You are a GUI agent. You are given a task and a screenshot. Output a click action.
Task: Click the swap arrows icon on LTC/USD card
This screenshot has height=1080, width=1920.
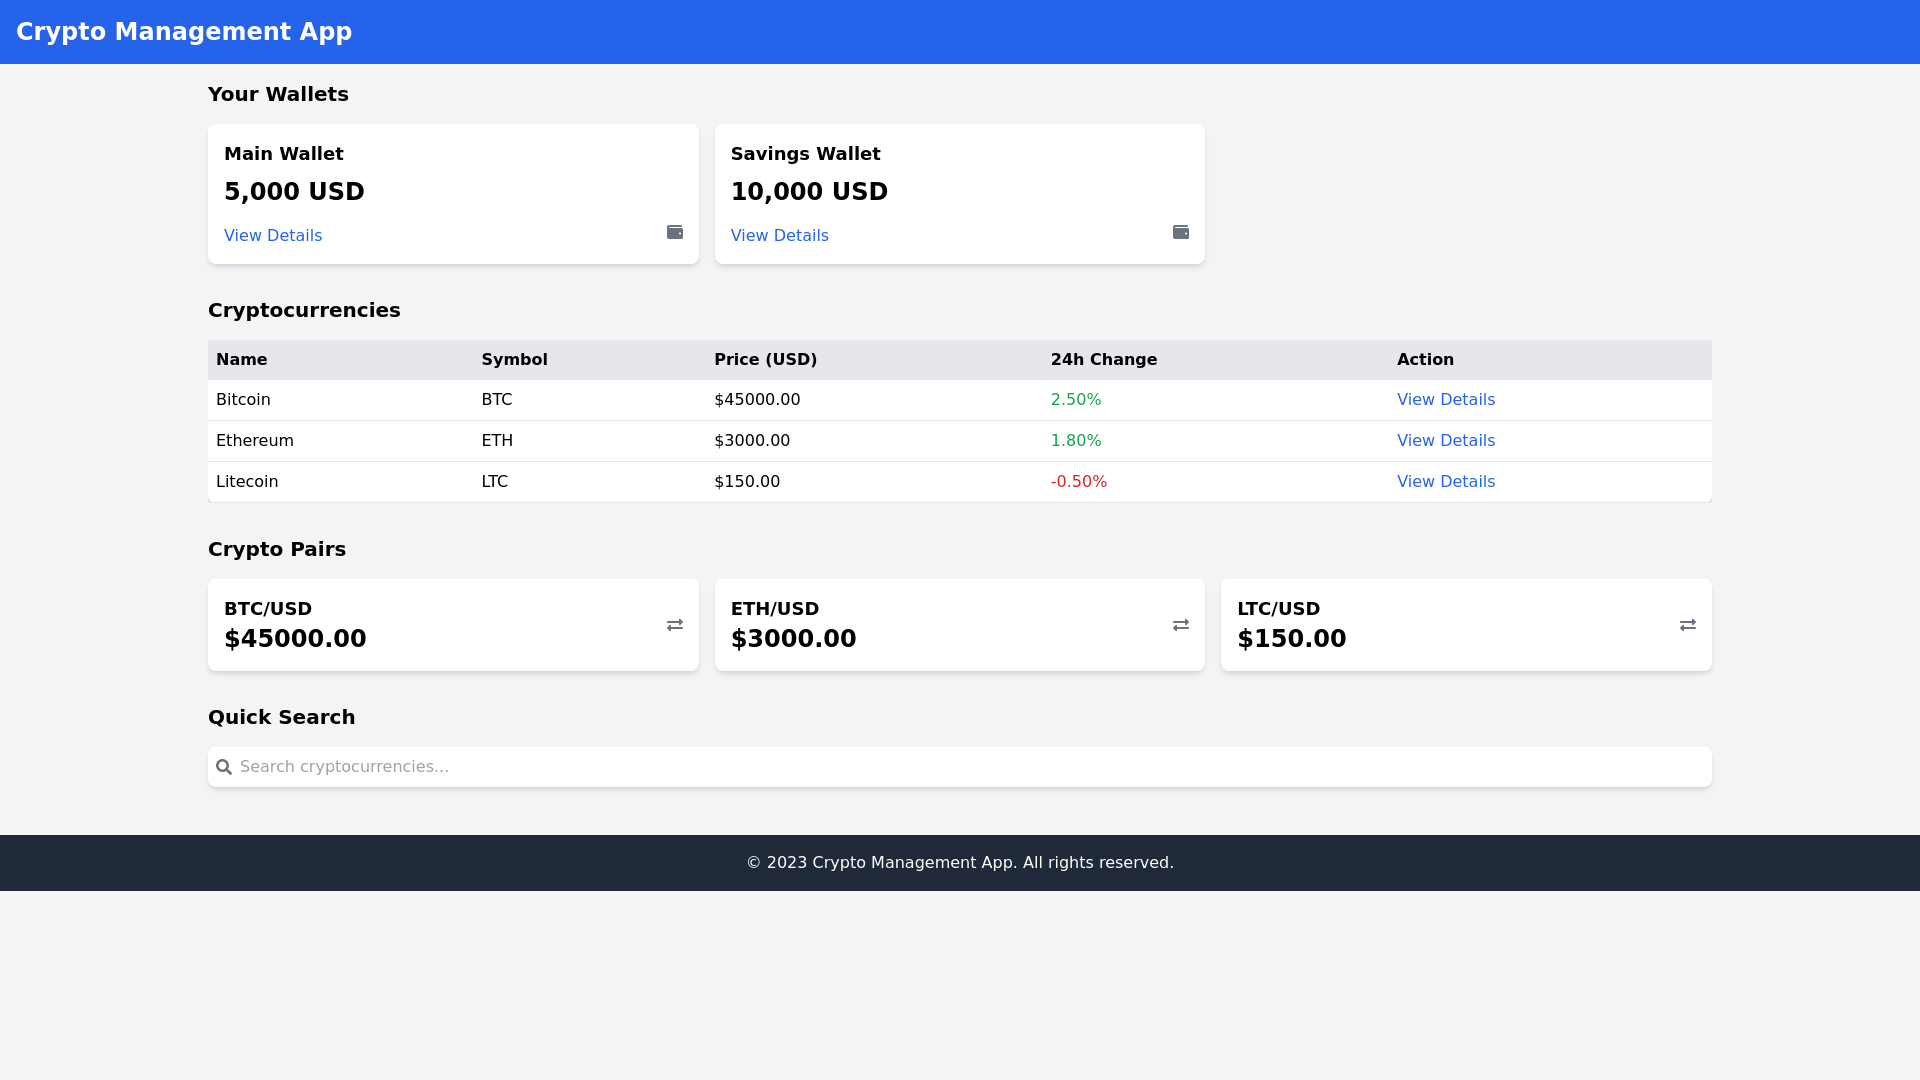(x=1688, y=625)
